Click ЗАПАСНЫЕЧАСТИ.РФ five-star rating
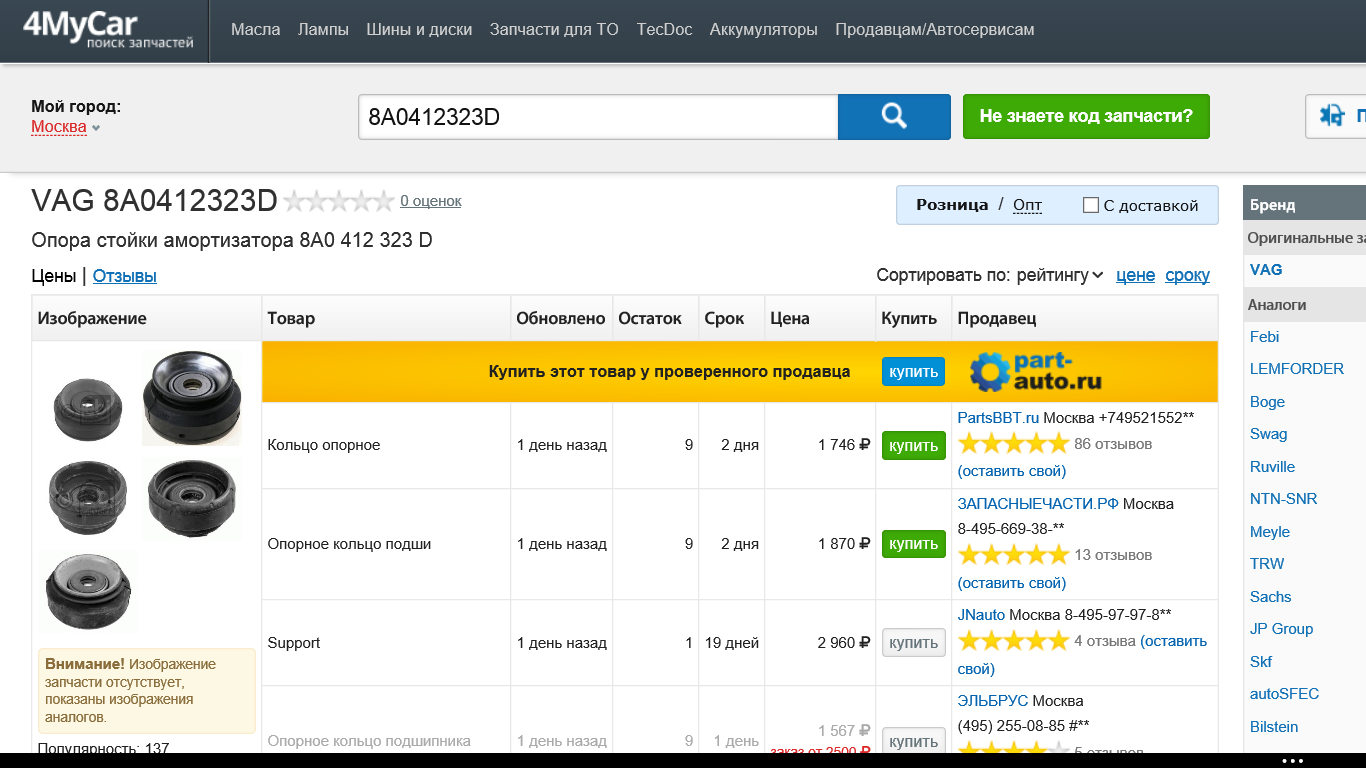This screenshot has width=1366, height=768. point(1013,554)
